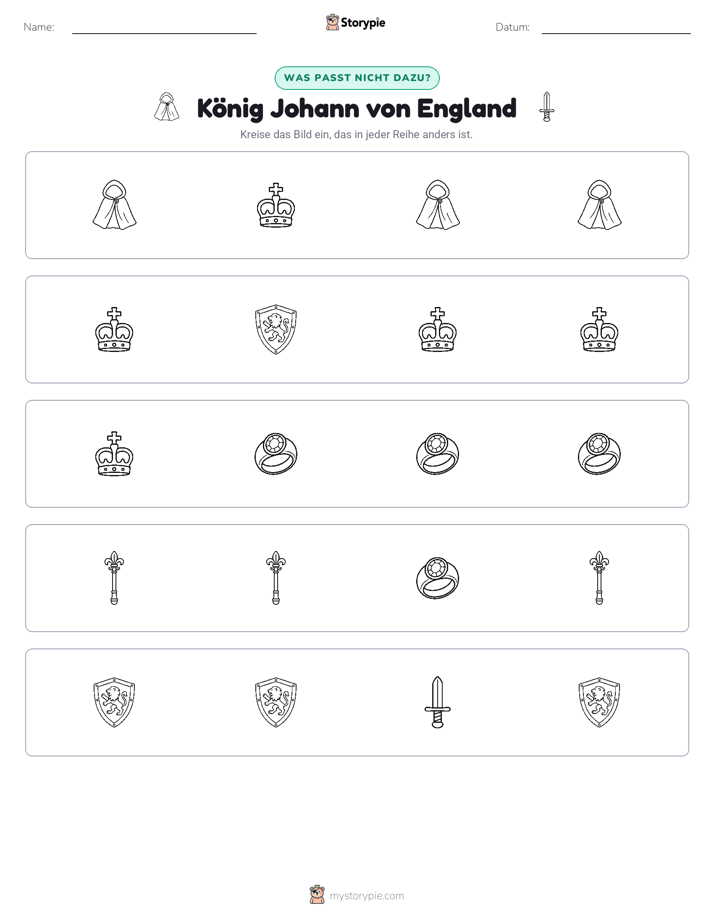The width and height of the screenshot is (714, 924).
Task: Click the last ring in row three
Action: click(599, 454)
